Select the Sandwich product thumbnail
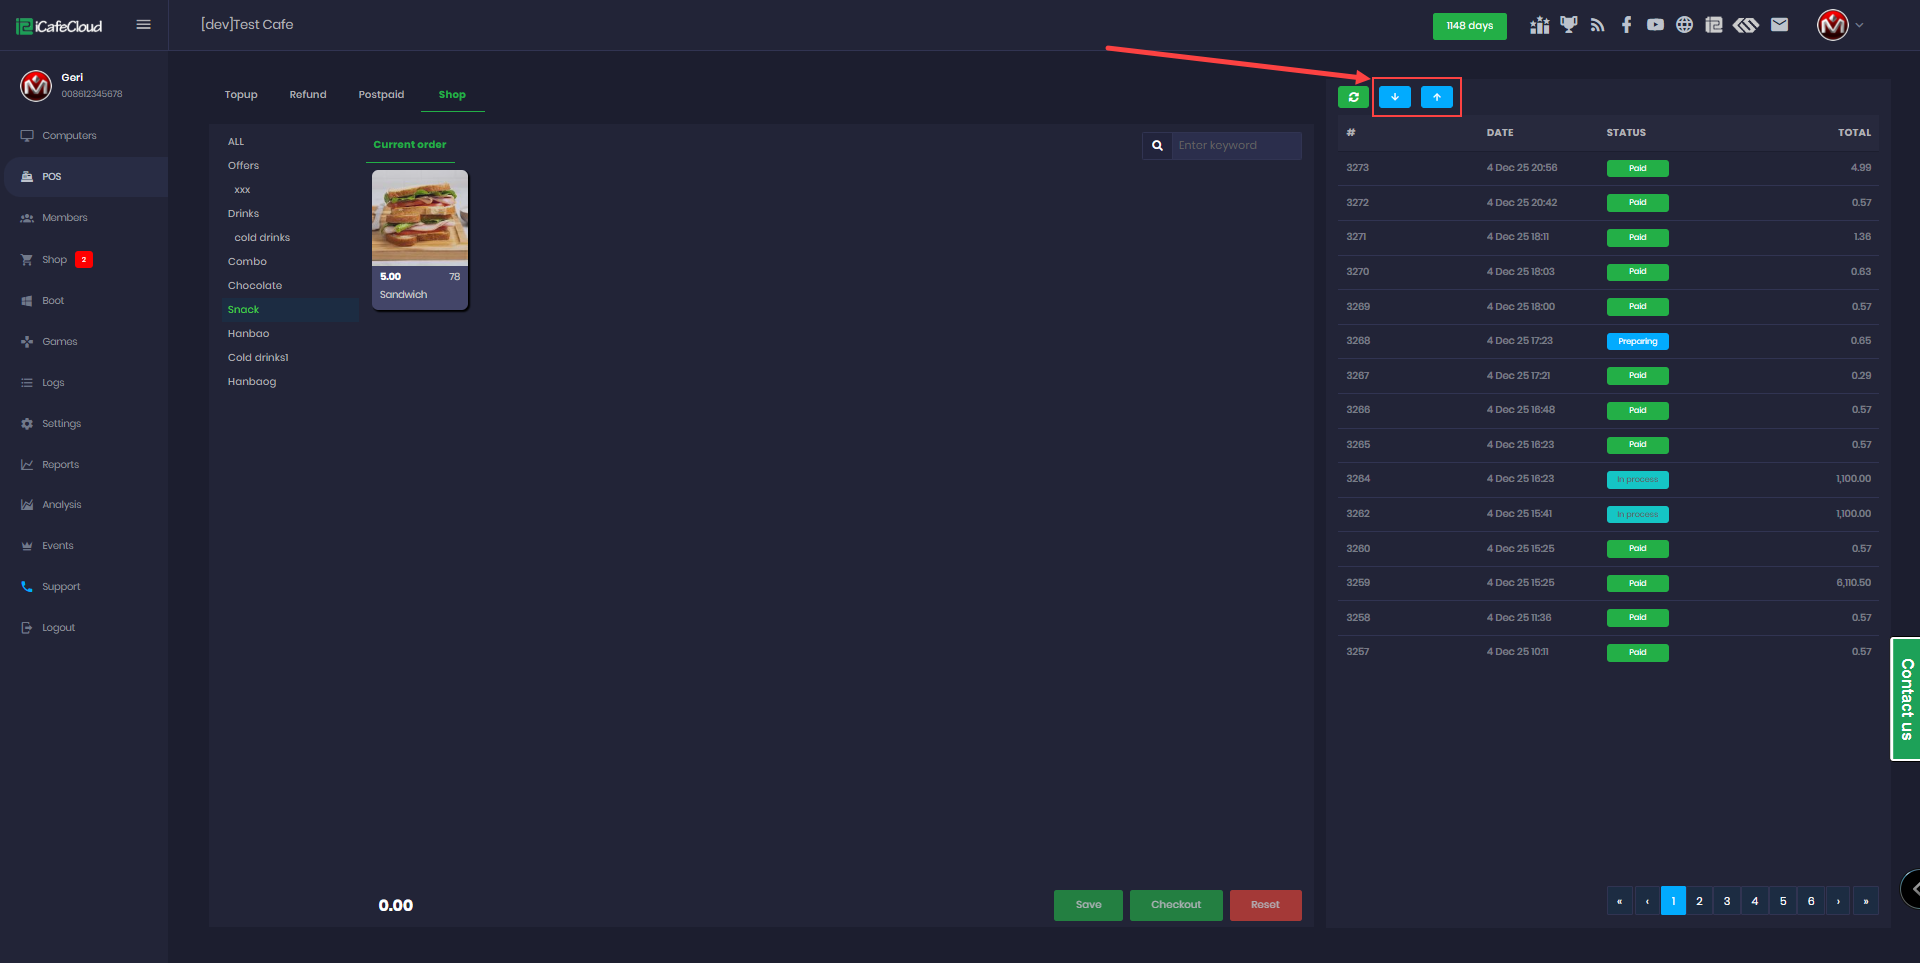The width and height of the screenshot is (1920, 963). click(420, 217)
